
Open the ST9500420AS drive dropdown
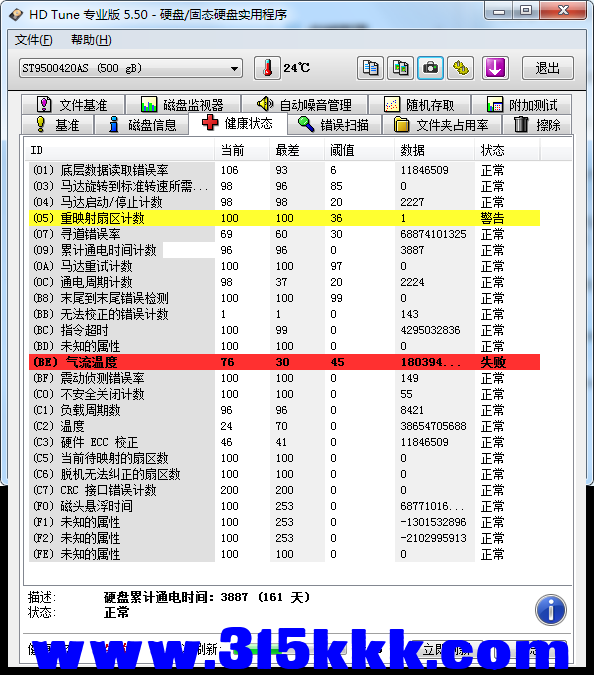(131, 68)
